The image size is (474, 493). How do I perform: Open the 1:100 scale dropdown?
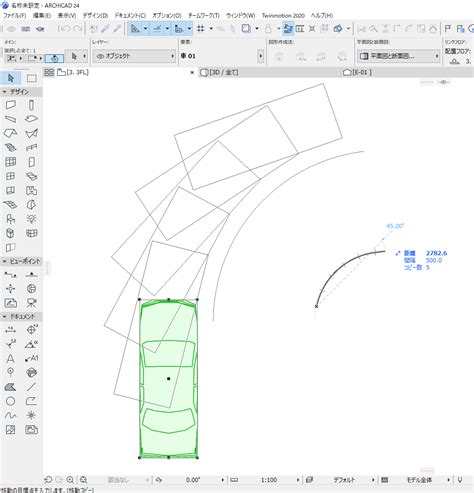[x=280, y=480]
